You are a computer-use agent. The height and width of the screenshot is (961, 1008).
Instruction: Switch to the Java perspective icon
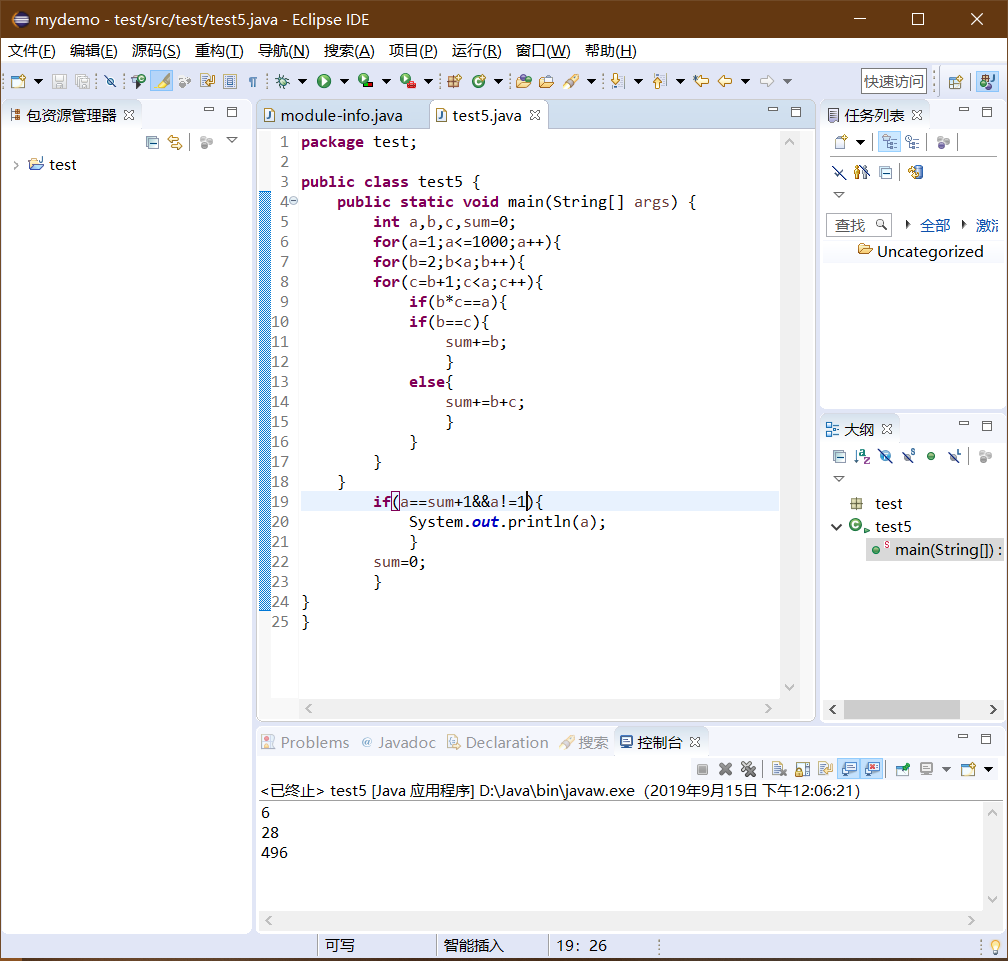click(987, 82)
